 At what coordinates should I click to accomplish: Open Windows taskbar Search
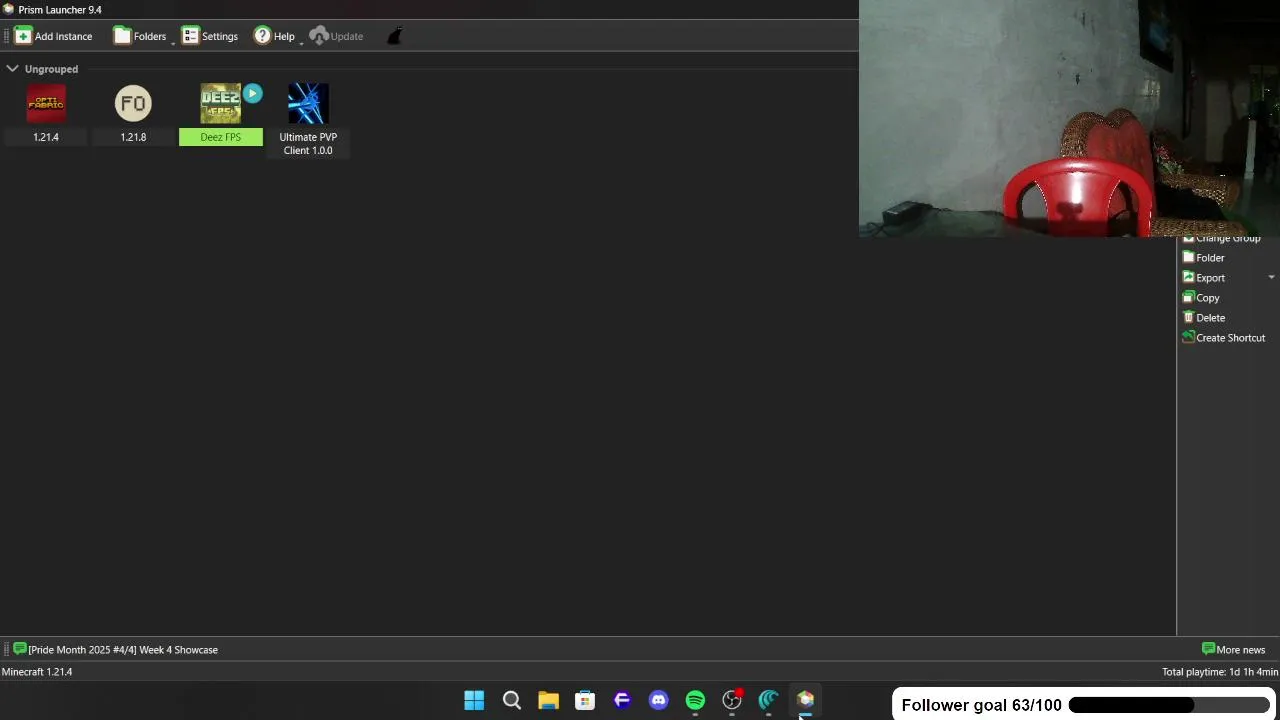[511, 700]
